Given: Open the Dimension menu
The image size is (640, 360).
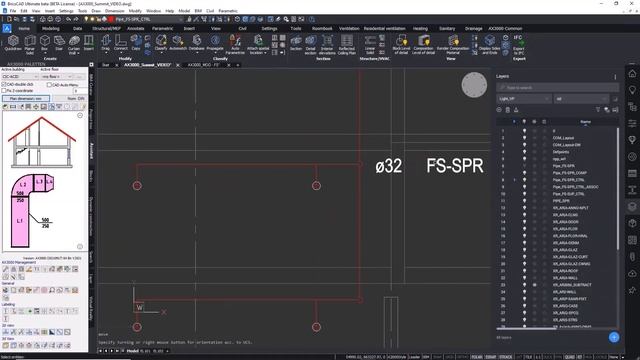Looking at the screenshot, I should [115, 11].
